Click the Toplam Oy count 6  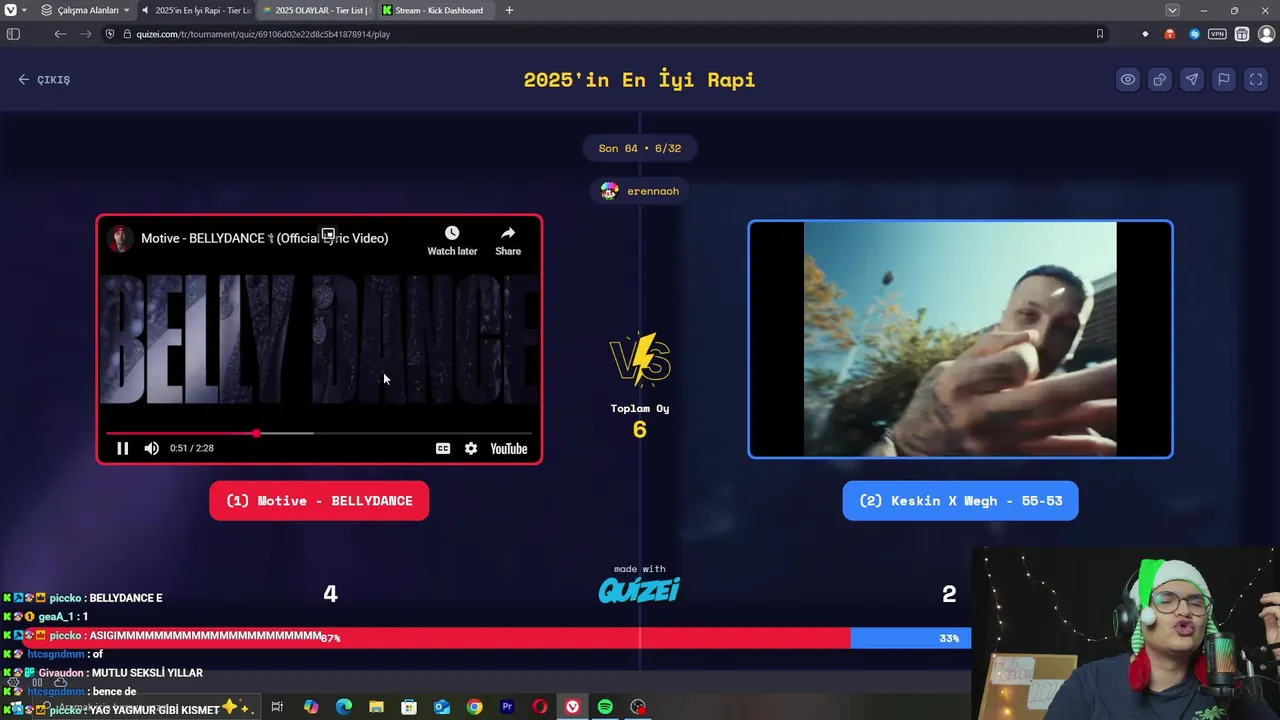click(640, 430)
